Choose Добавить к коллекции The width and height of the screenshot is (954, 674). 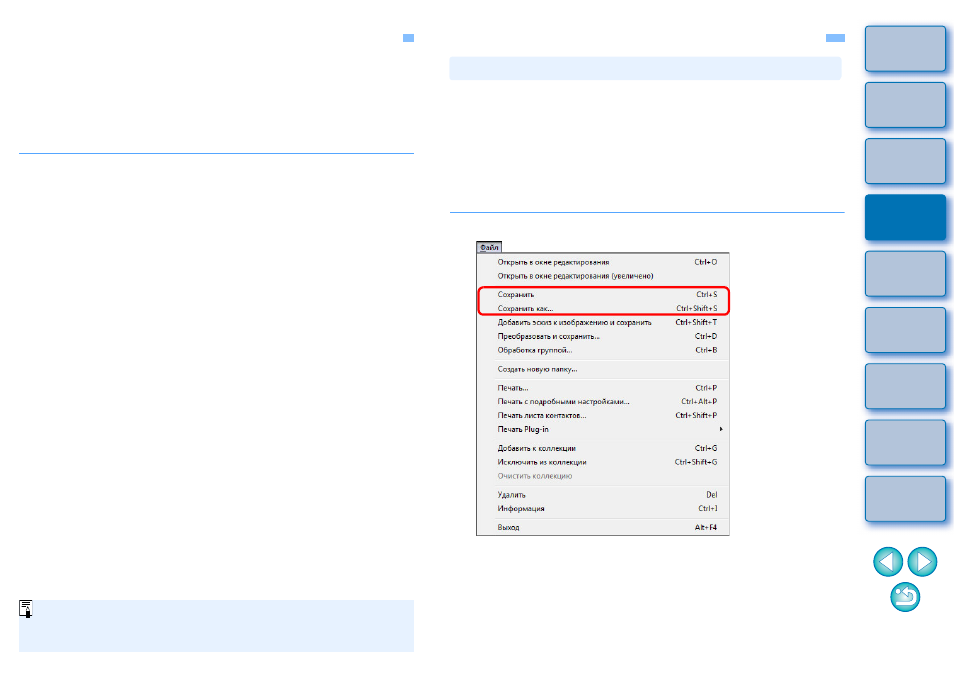pyautogui.click(x=602, y=448)
